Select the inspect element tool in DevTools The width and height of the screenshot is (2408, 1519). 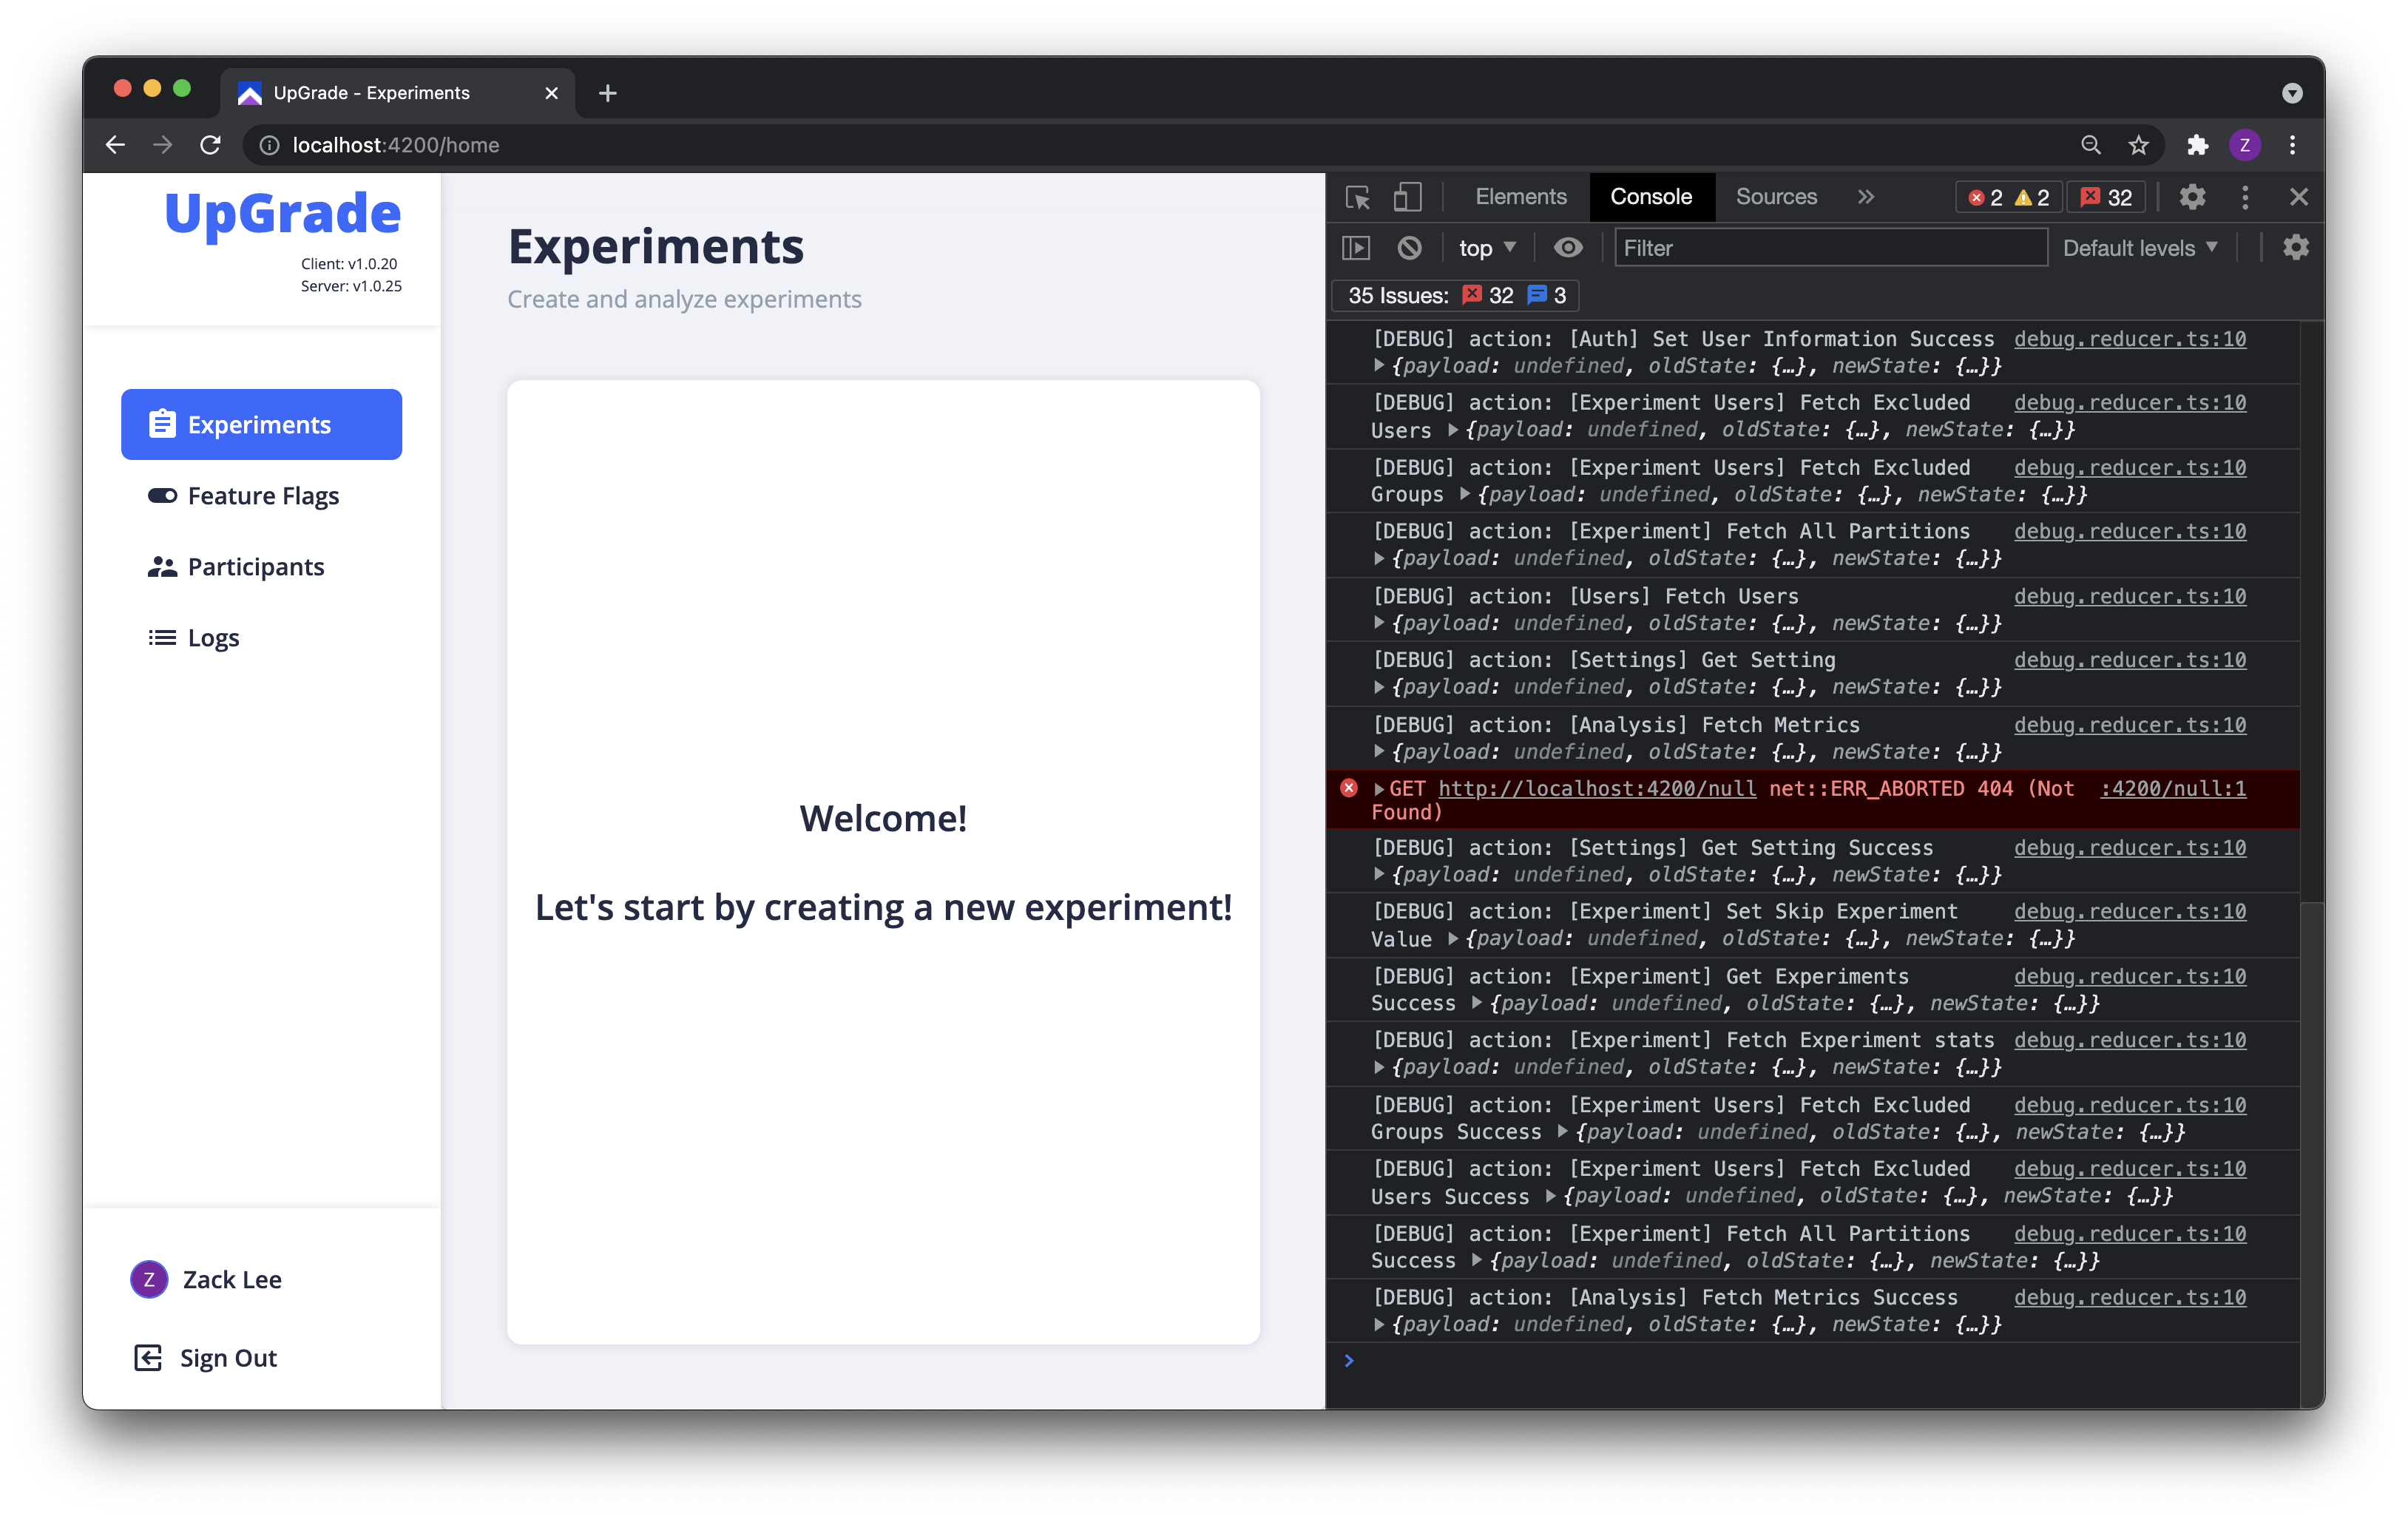1357,197
